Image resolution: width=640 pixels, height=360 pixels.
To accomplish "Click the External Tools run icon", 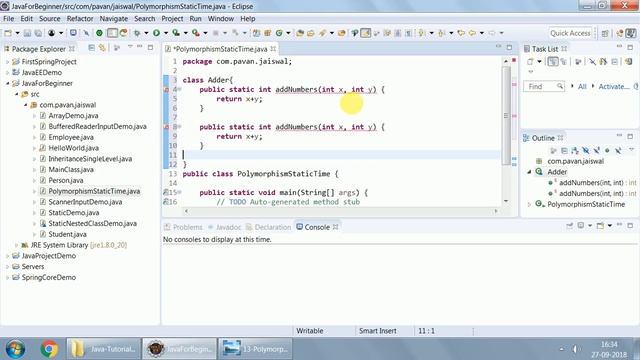I will point(196,33).
